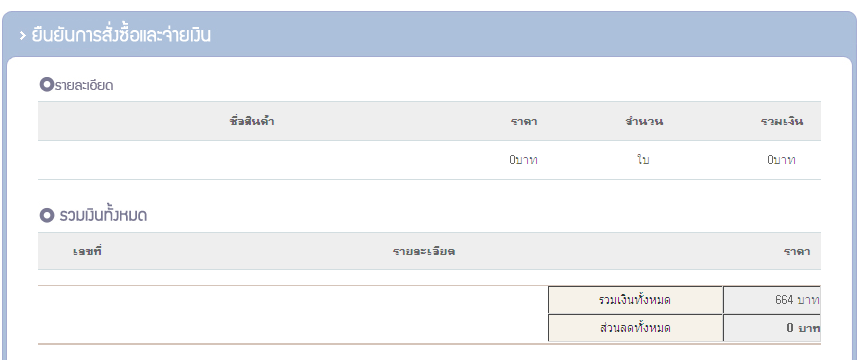This screenshot has height=360, width=861.
Task: Click the ชื่อสินค้า column header
Action: click(x=252, y=121)
